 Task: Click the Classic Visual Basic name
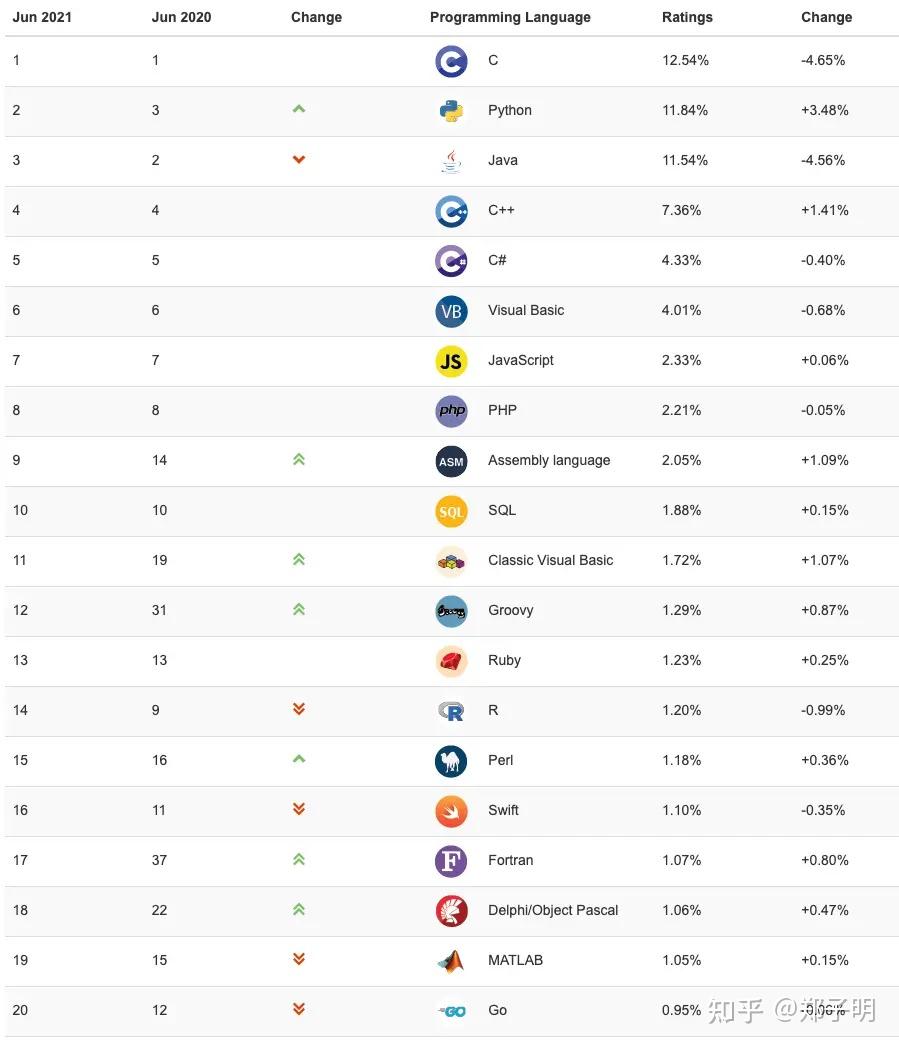(x=551, y=560)
